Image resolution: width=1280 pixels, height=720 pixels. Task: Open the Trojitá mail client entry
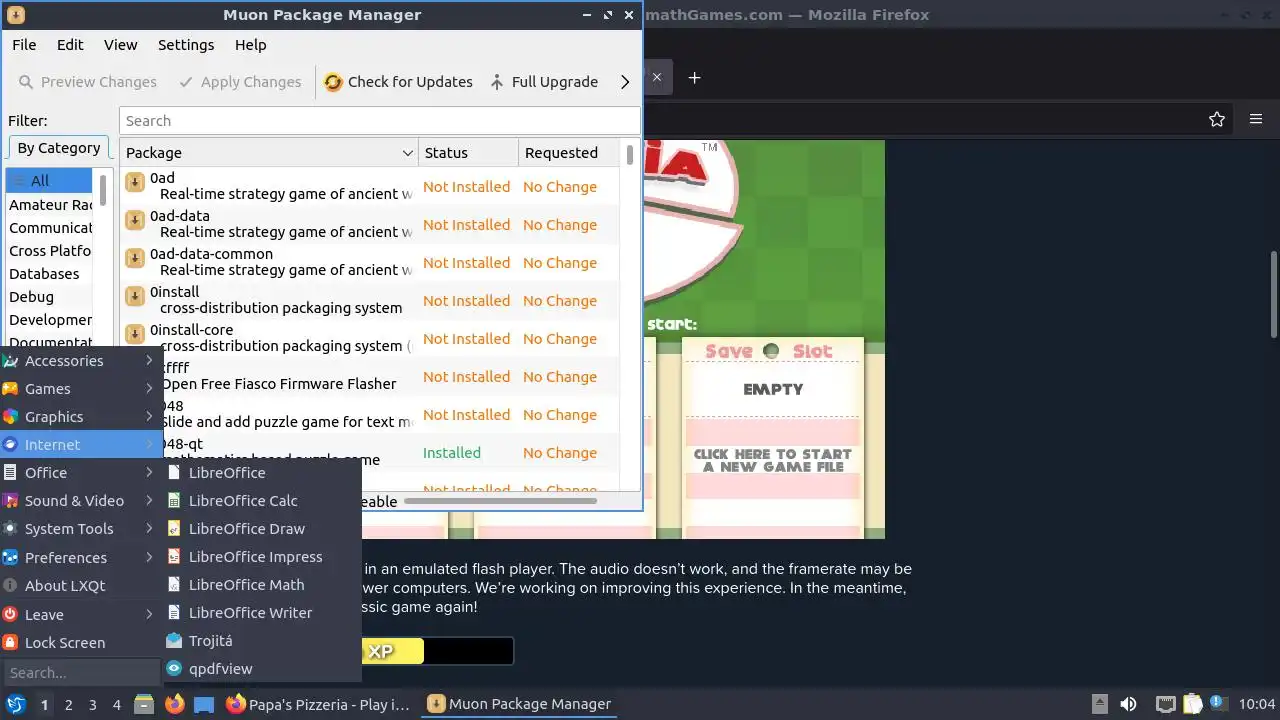pyautogui.click(x=261, y=641)
